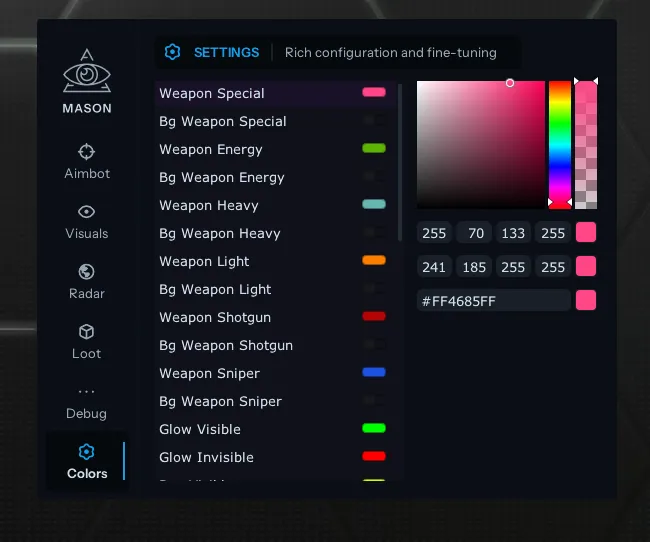Viewport: 650px width, 542px height.
Task: Click the hex field showing #FF4685FF
Action: (x=493, y=300)
